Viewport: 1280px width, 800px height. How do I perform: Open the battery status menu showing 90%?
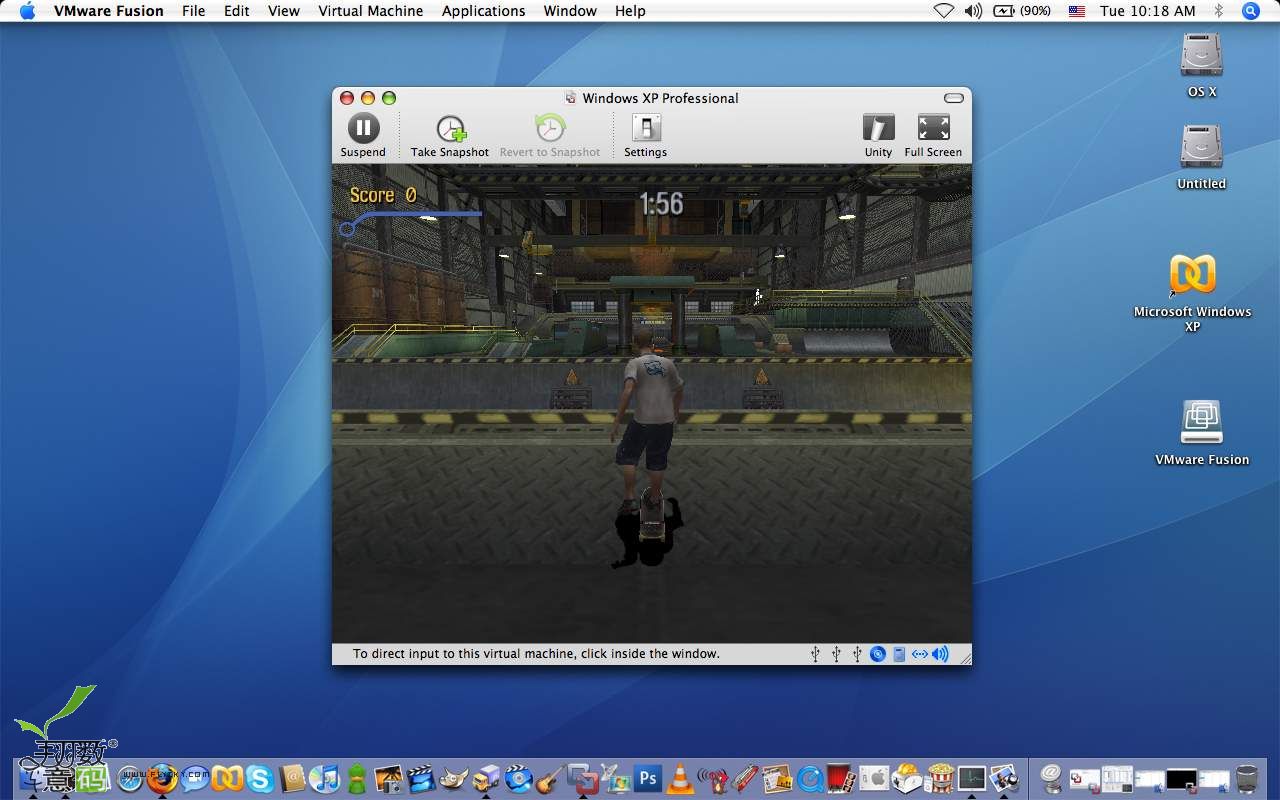click(x=1022, y=11)
